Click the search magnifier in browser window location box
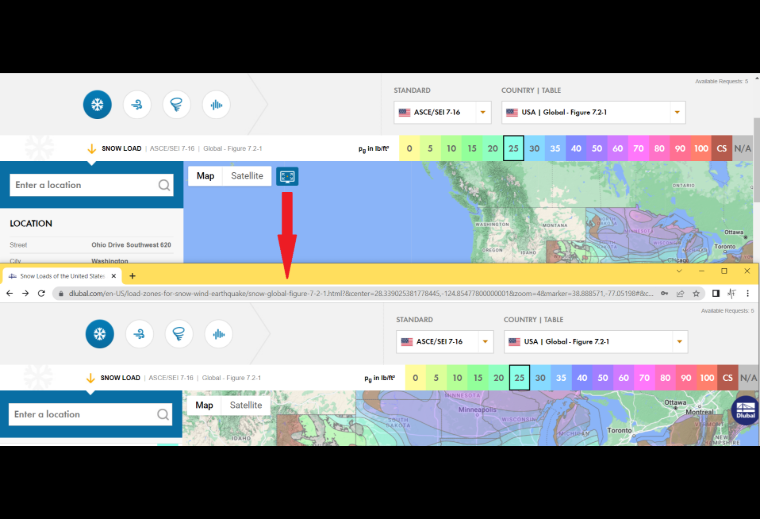Image resolution: width=760 pixels, height=519 pixels. pos(163,414)
